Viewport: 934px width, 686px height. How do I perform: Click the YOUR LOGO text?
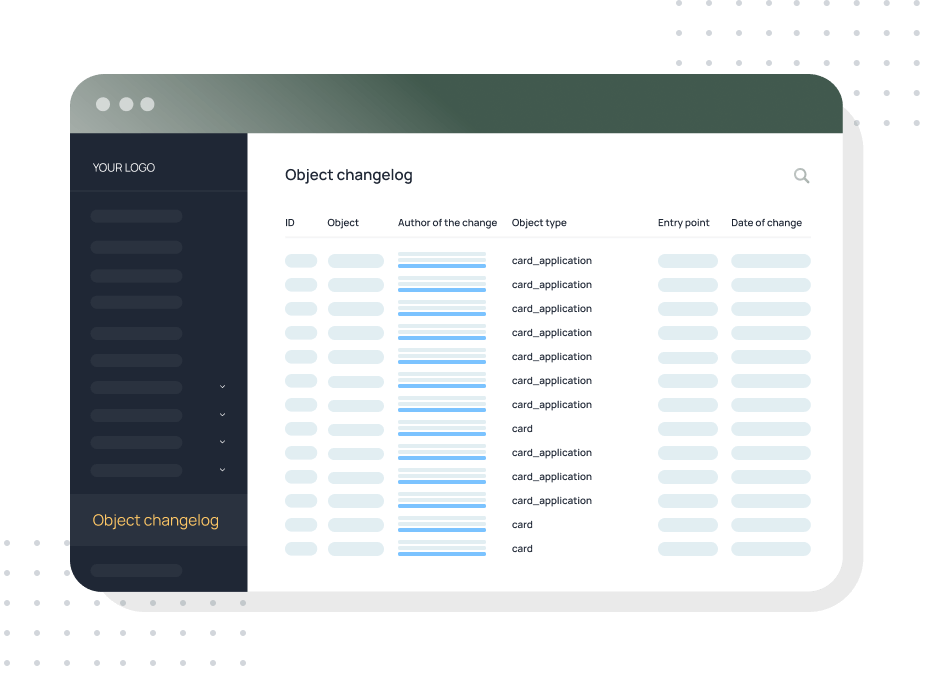124,168
